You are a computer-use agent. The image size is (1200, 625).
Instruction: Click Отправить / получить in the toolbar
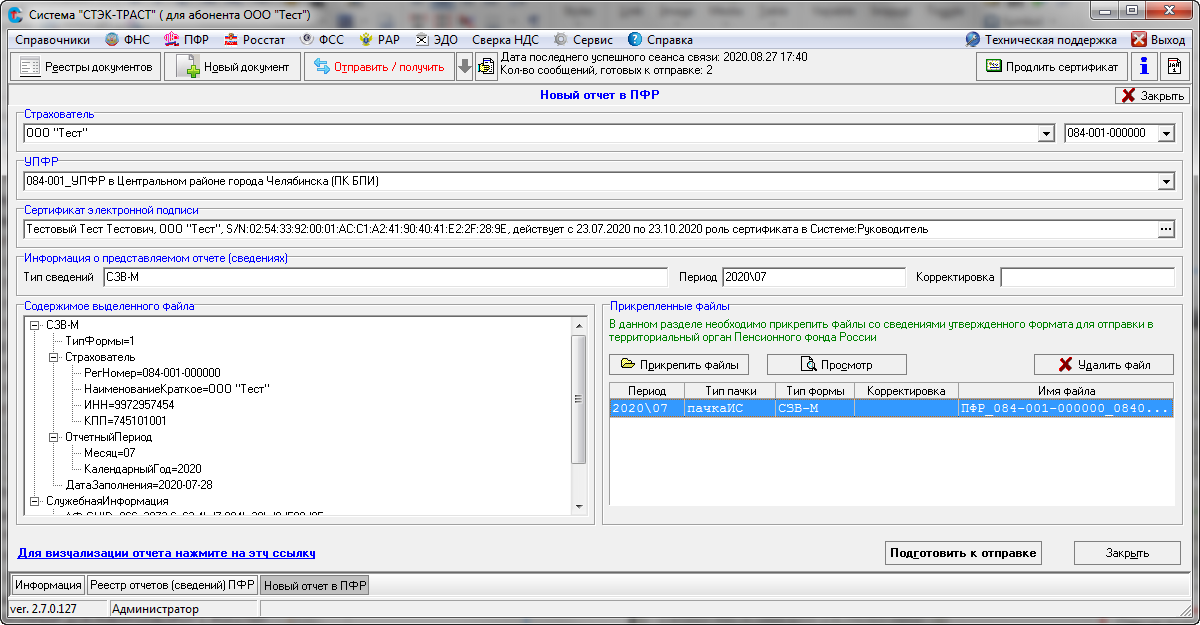pyautogui.click(x=379, y=67)
